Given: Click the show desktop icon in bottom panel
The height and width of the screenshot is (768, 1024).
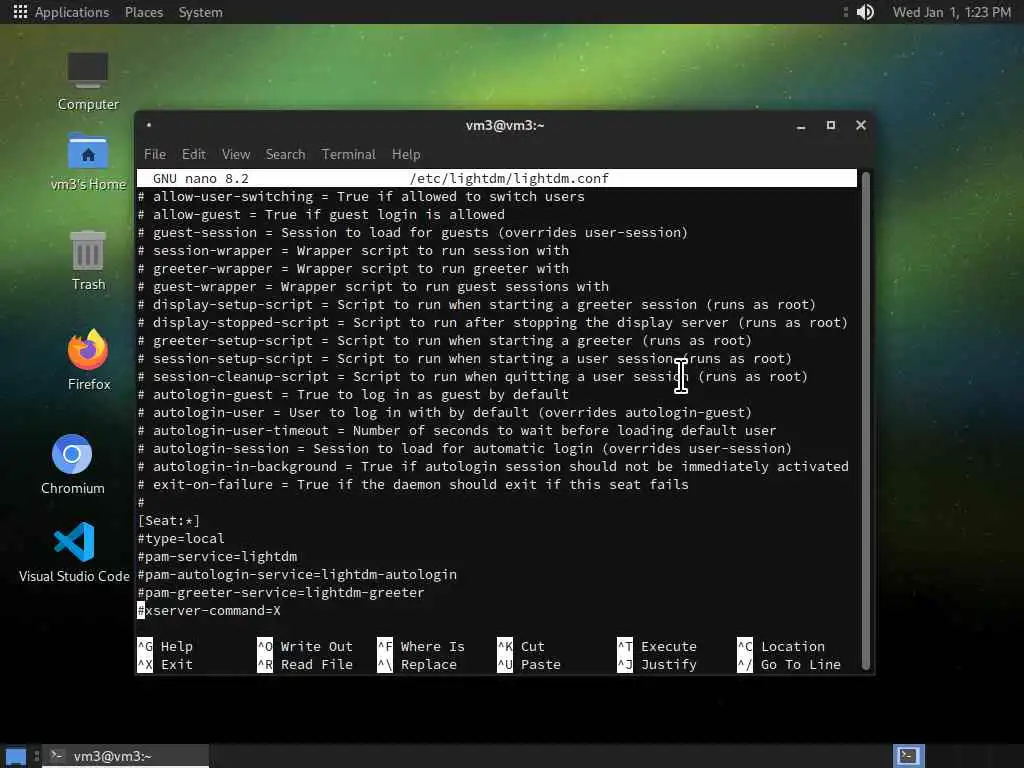Looking at the screenshot, I should click(16, 756).
